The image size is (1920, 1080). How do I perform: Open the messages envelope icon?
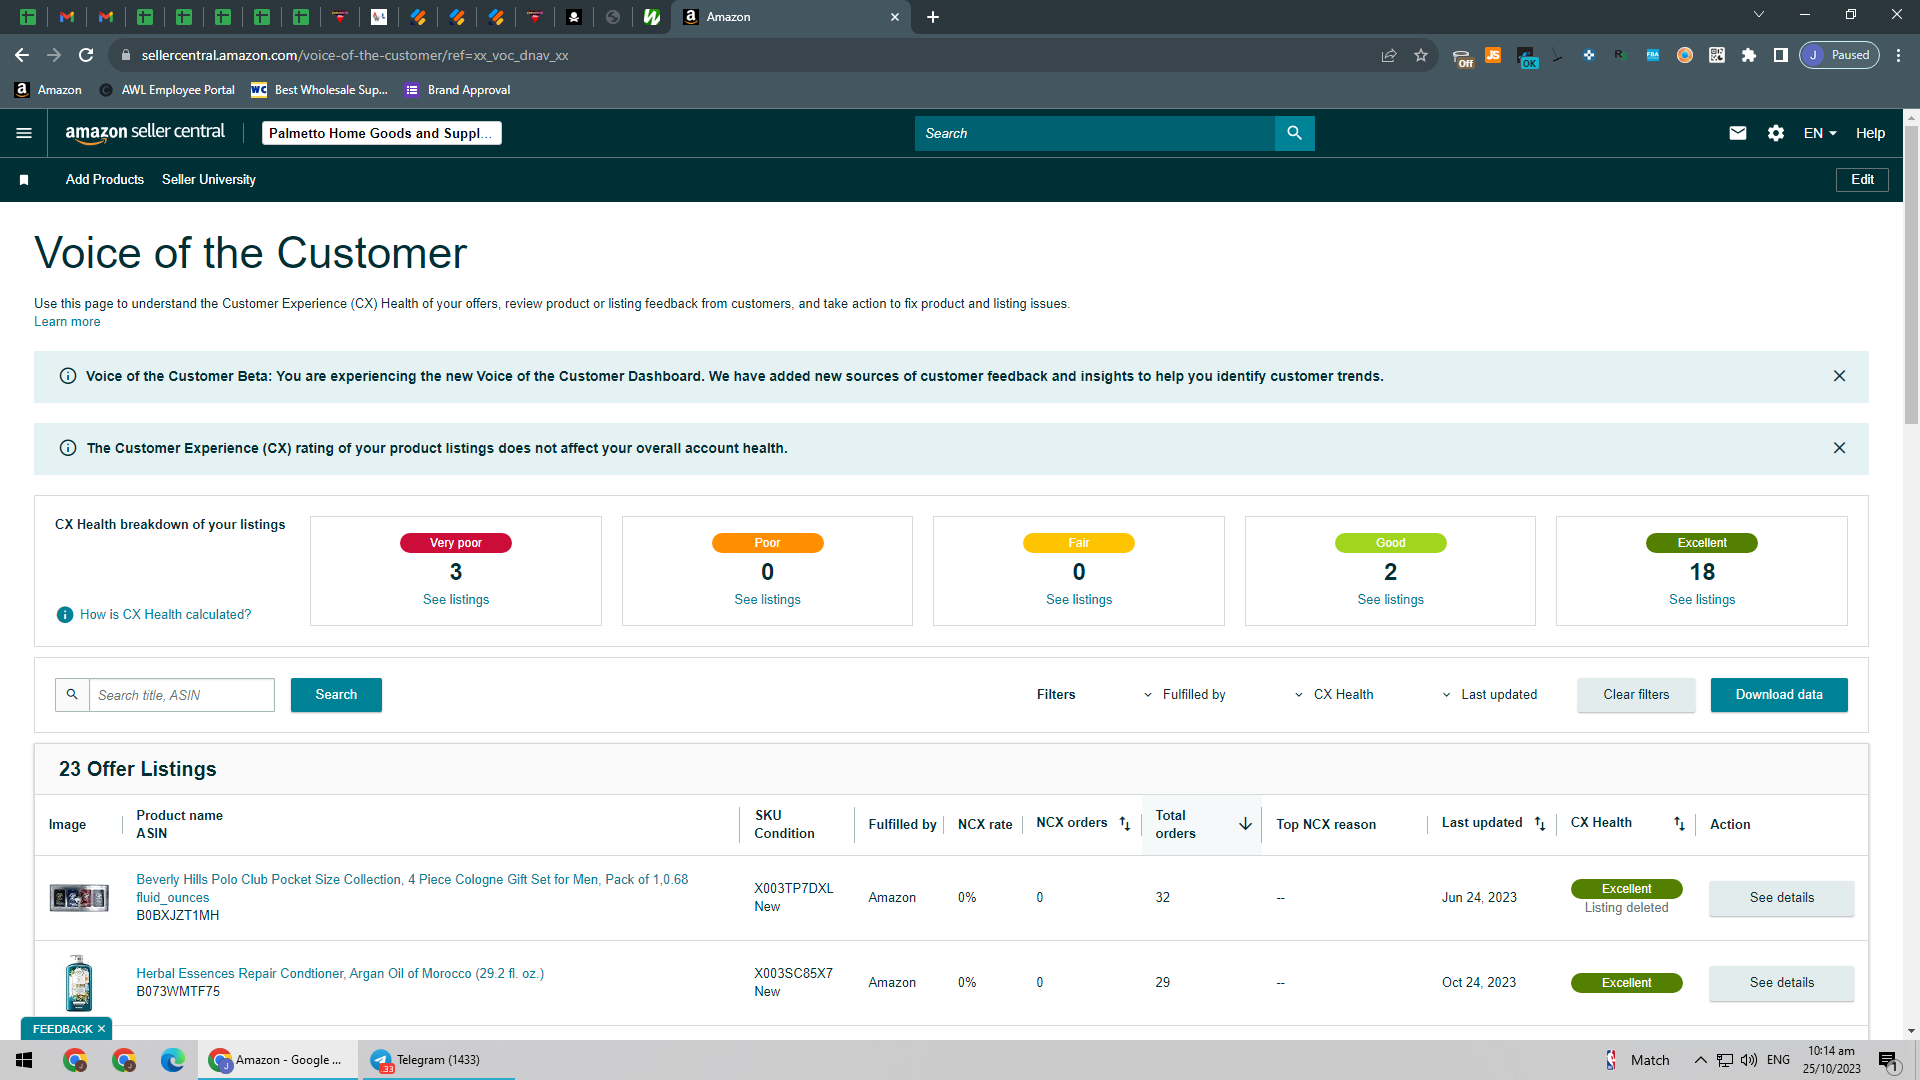(1738, 133)
